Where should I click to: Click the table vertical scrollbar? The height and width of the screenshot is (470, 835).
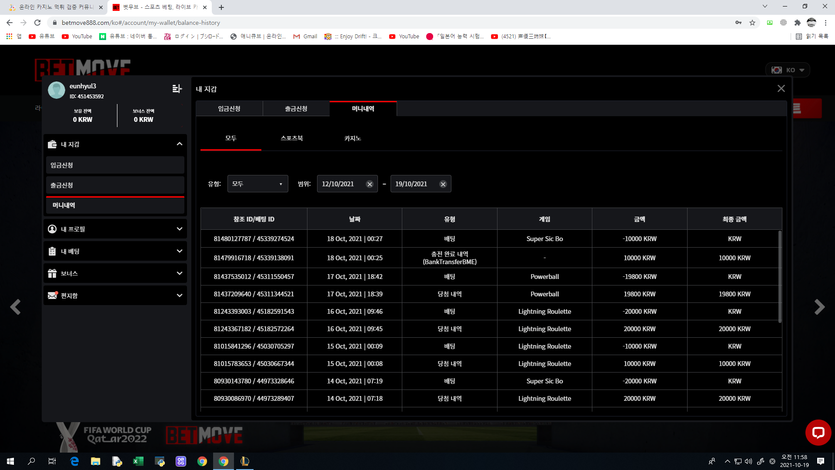(x=780, y=276)
